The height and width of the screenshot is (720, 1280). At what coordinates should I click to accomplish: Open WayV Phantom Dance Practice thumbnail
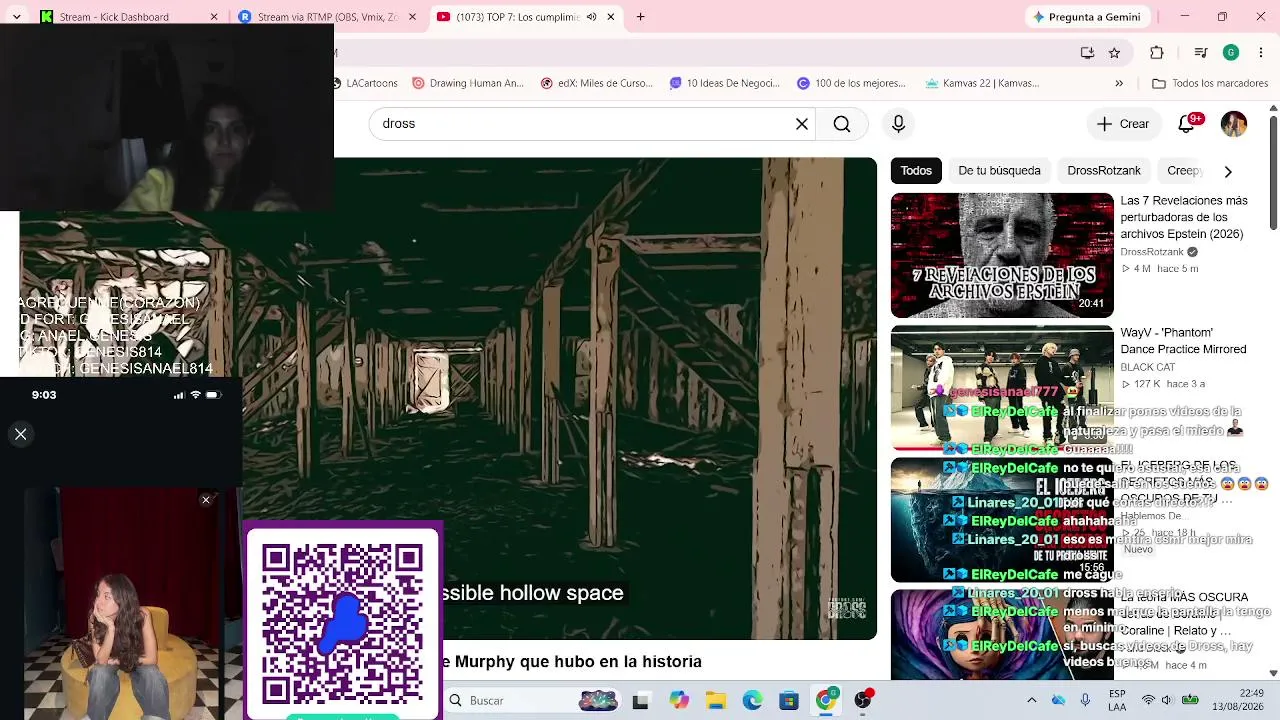pyautogui.click(x=1002, y=387)
